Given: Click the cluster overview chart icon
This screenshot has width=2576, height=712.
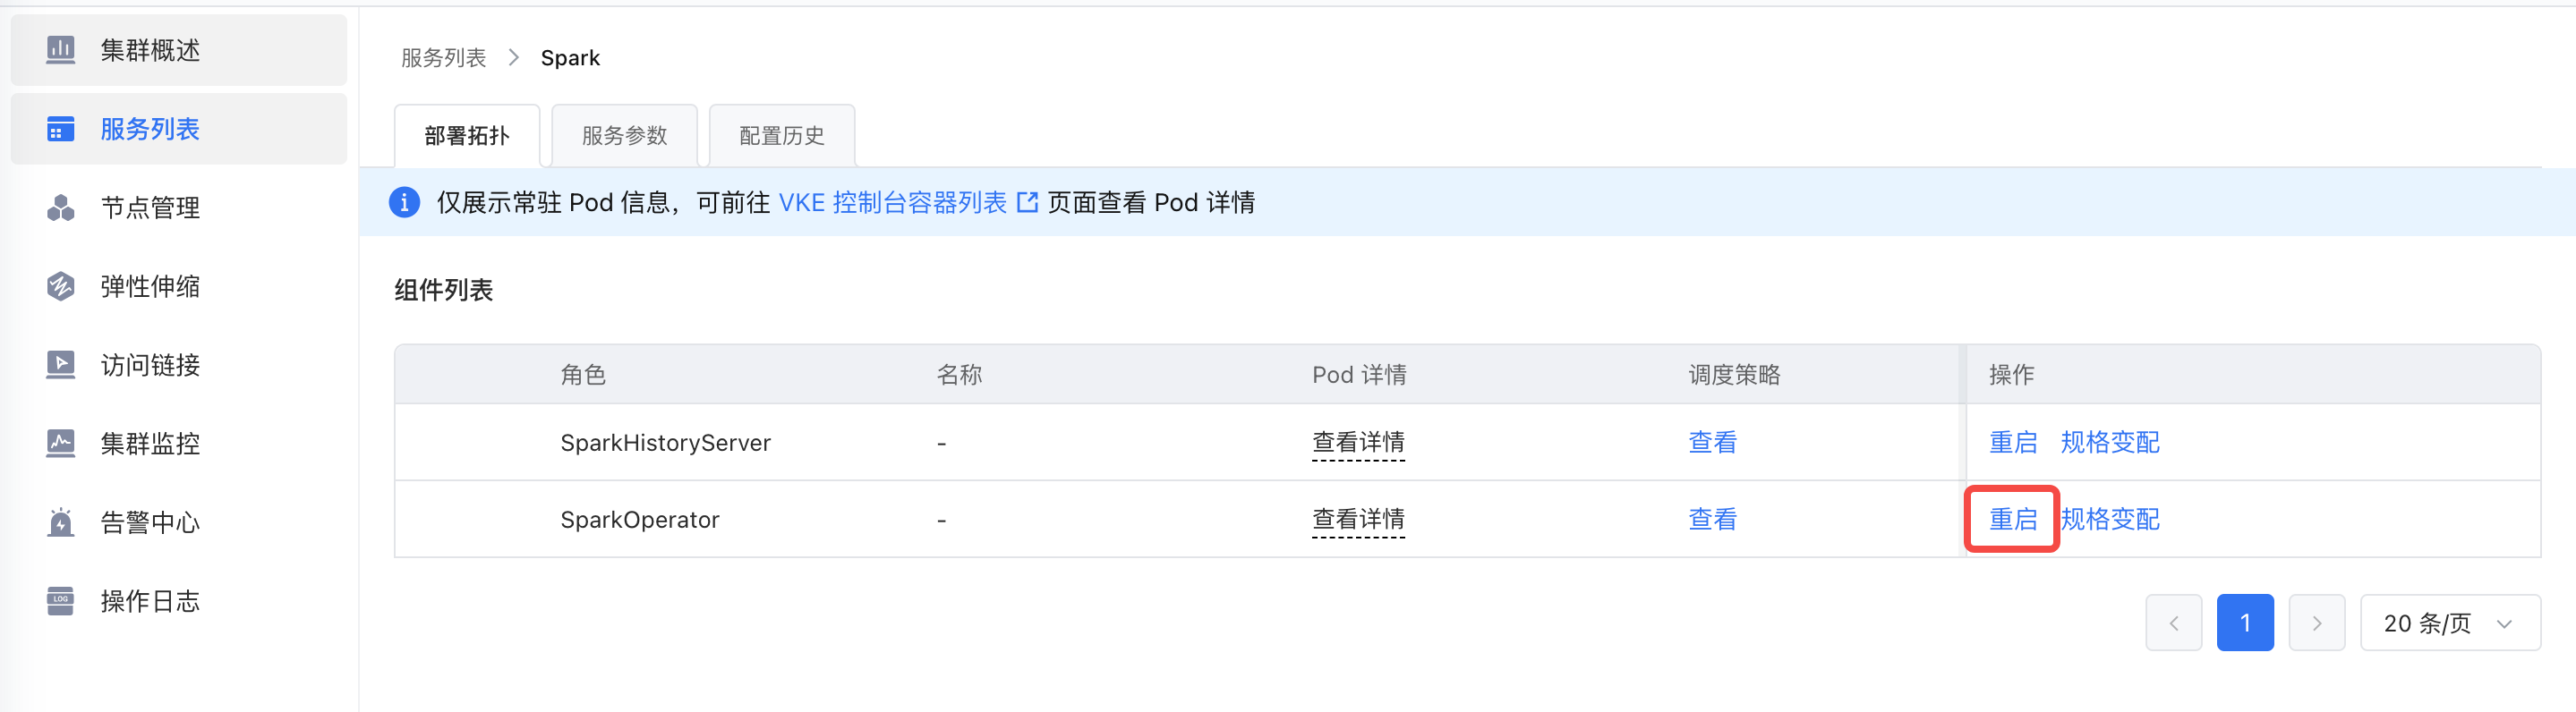Looking at the screenshot, I should (60, 49).
